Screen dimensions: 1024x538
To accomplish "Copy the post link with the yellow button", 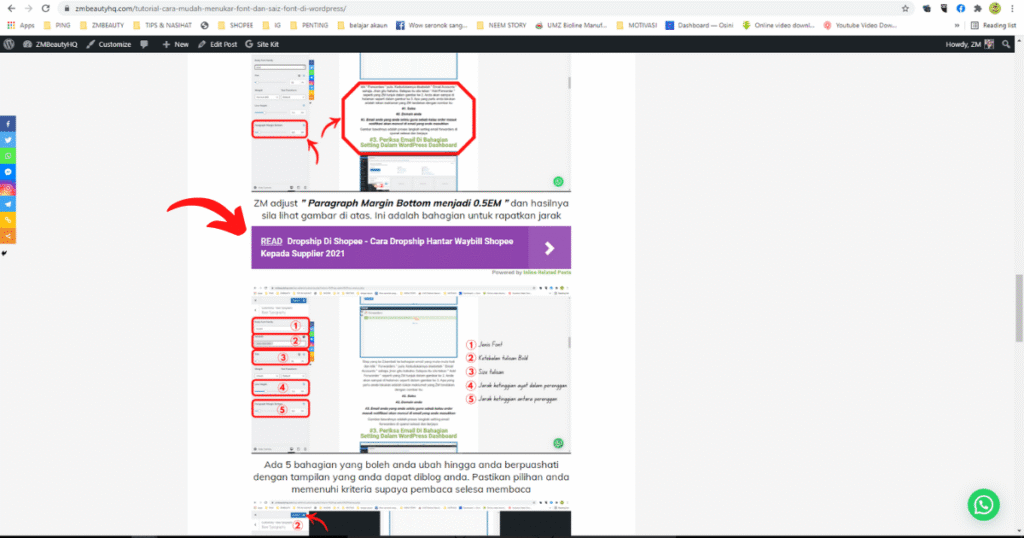I will [8, 220].
